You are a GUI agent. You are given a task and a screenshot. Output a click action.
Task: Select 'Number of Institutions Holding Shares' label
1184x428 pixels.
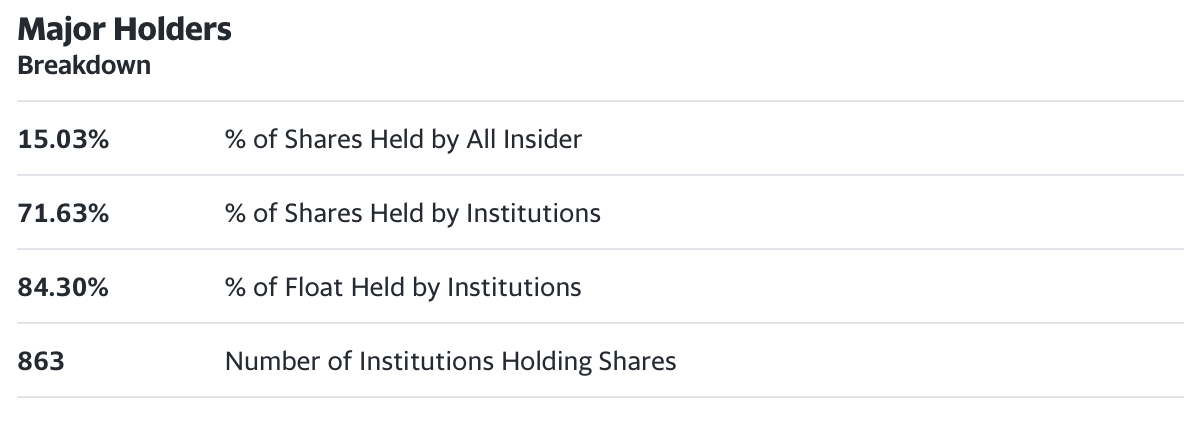point(451,362)
